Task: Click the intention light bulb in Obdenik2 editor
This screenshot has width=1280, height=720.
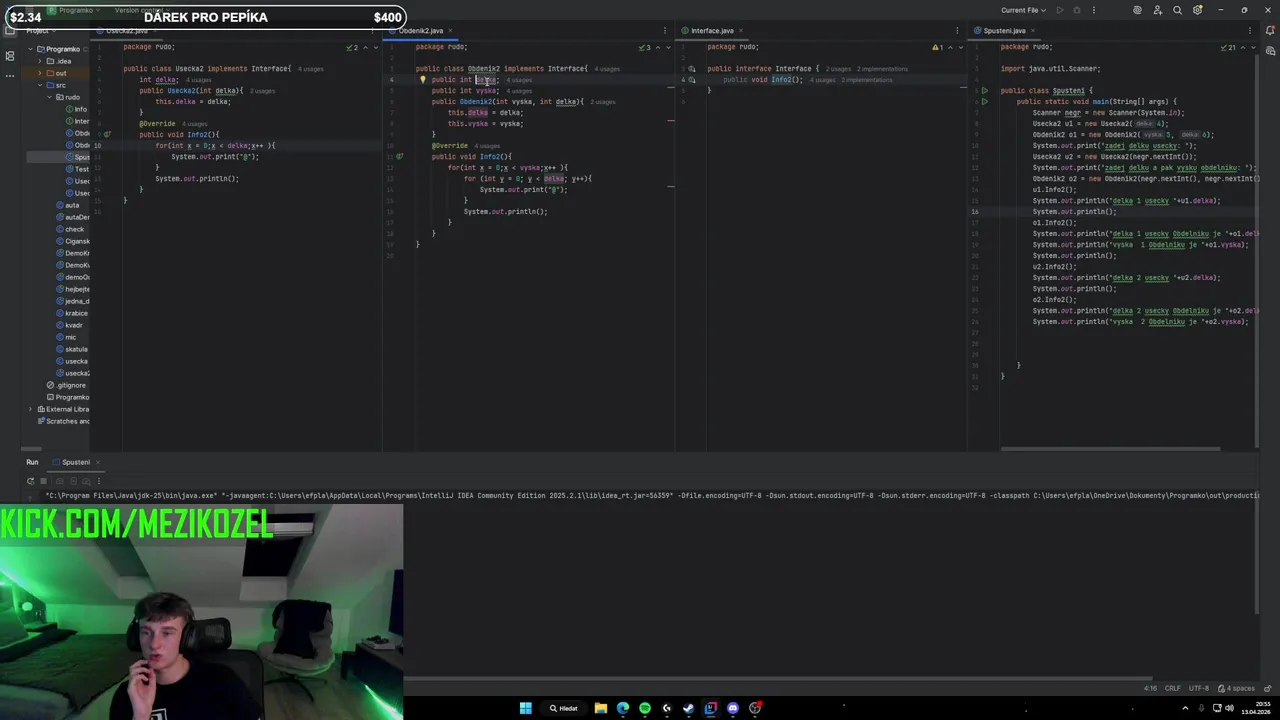Action: 422,80
